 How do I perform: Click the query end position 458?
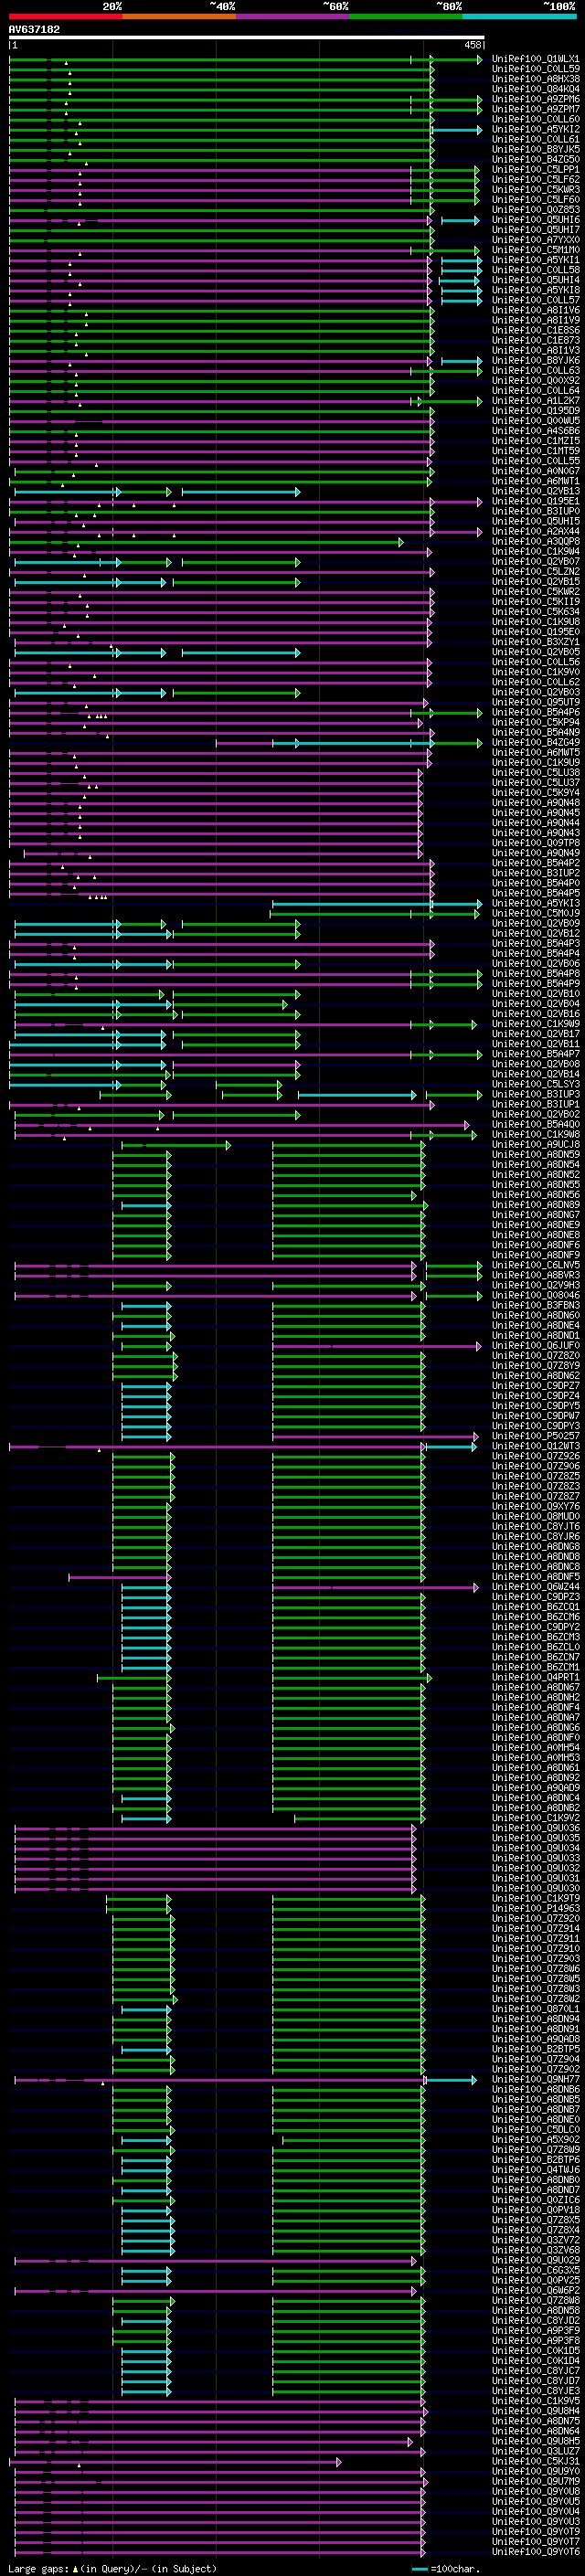473,45
